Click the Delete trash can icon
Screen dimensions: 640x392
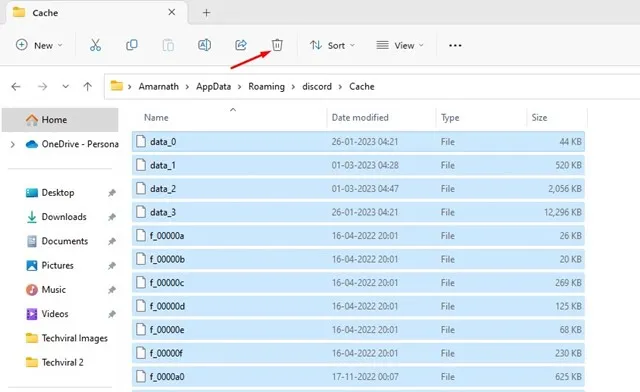(277, 45)
